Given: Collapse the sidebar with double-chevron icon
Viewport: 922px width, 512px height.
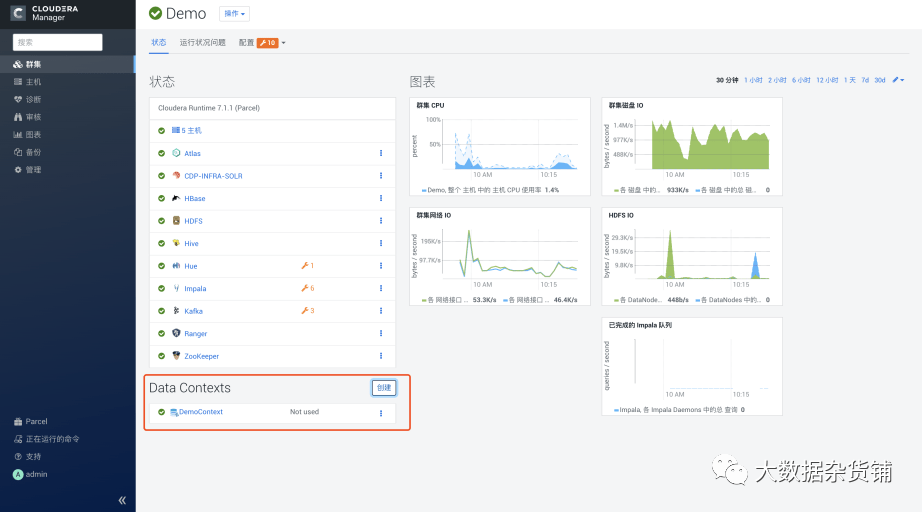Looking at the screenshot, I should pos(122,500).
